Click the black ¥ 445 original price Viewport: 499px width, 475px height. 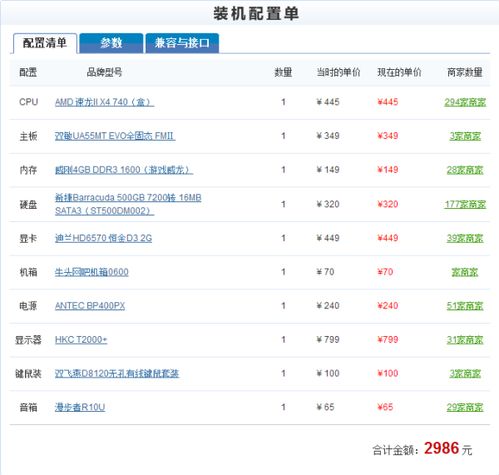click(x=328, y=102)
